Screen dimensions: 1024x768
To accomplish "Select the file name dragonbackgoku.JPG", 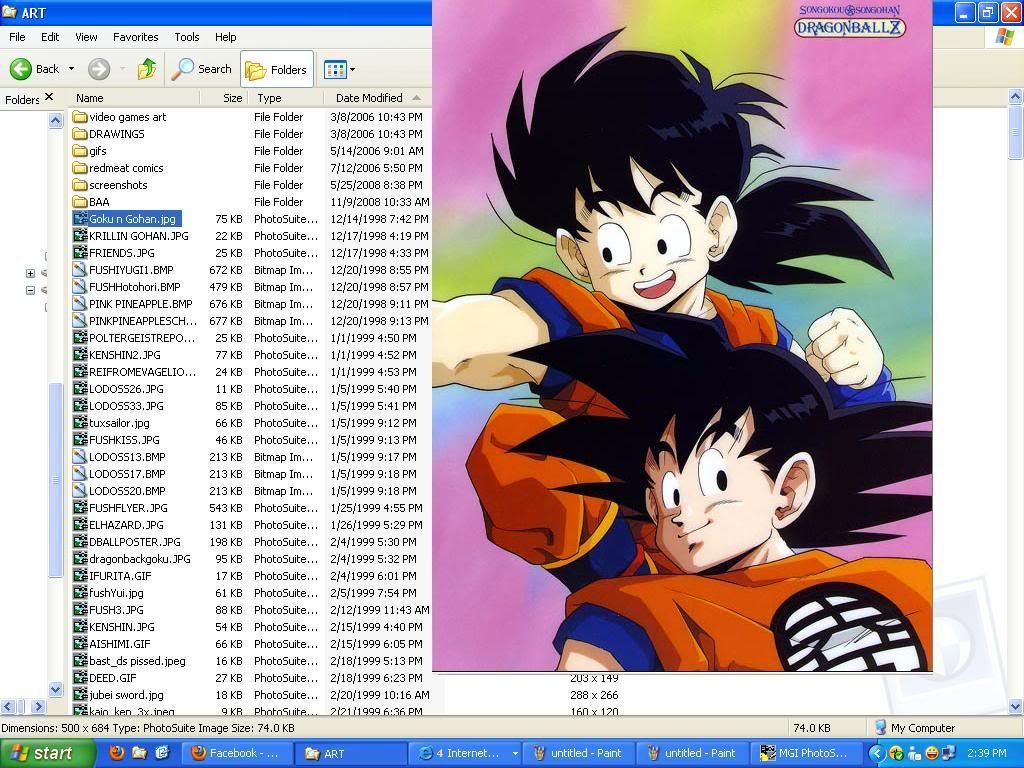I will [x=140, y=558].
